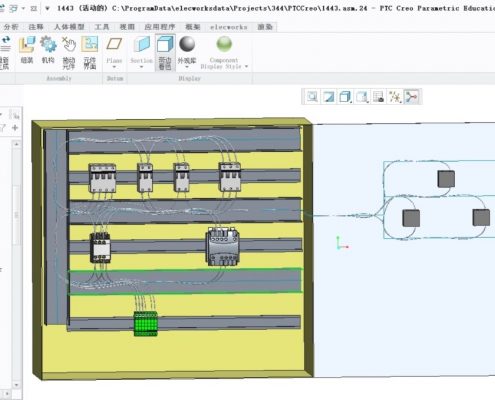
Task: Open the saved orientations cube icon
Action: click(x=345, y=97)
